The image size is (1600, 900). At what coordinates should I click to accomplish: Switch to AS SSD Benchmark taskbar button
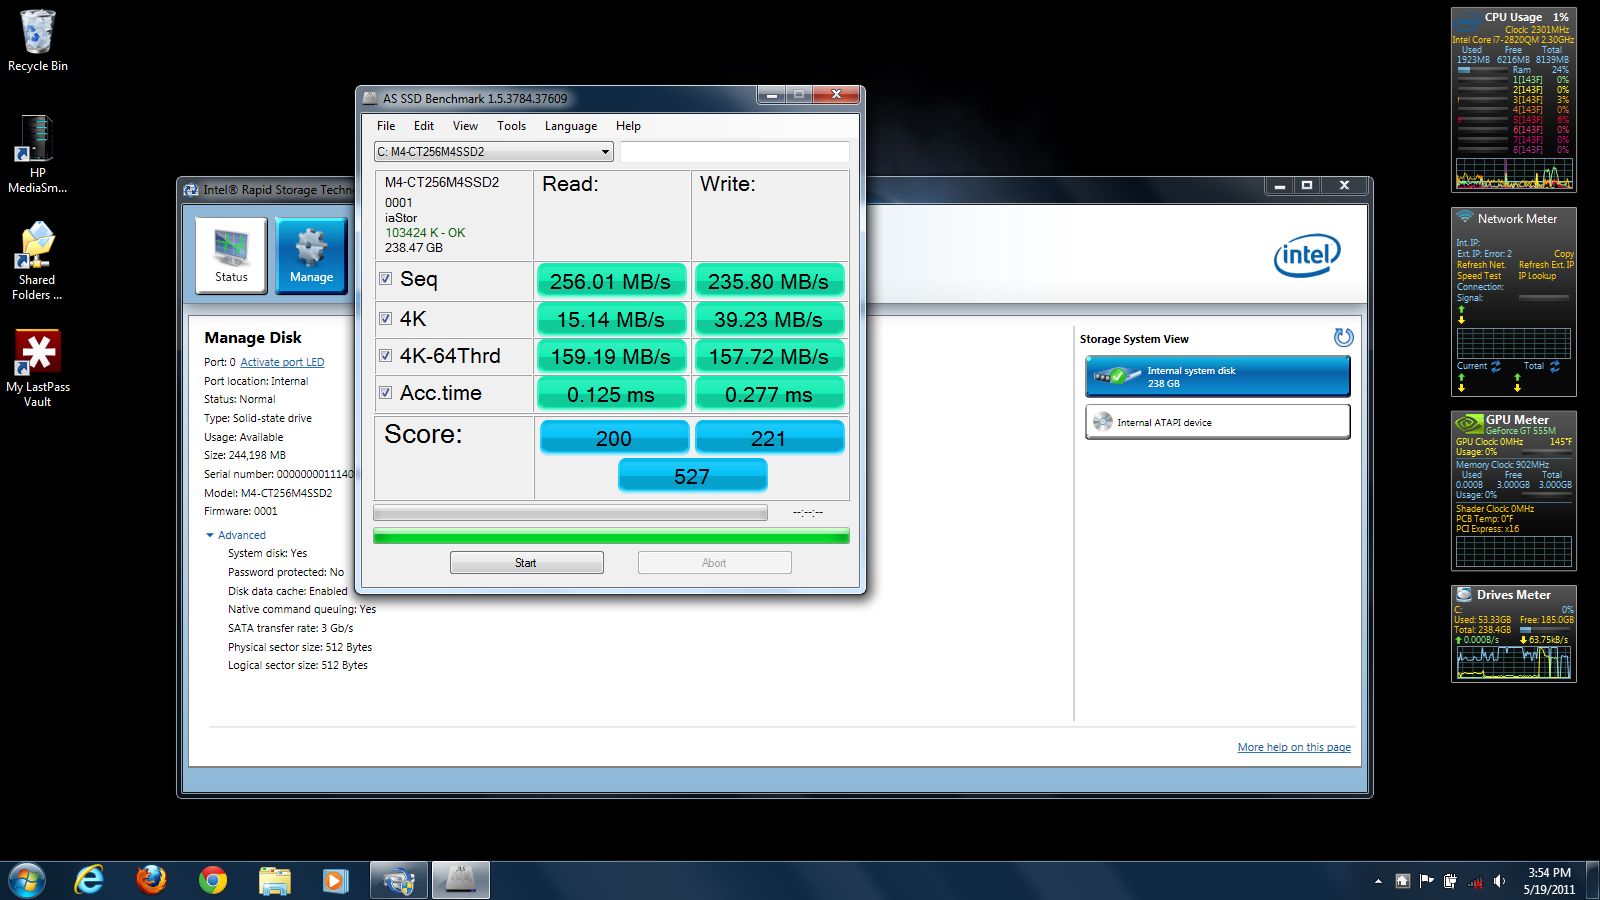pyautogui.click(x=461, y=880)
